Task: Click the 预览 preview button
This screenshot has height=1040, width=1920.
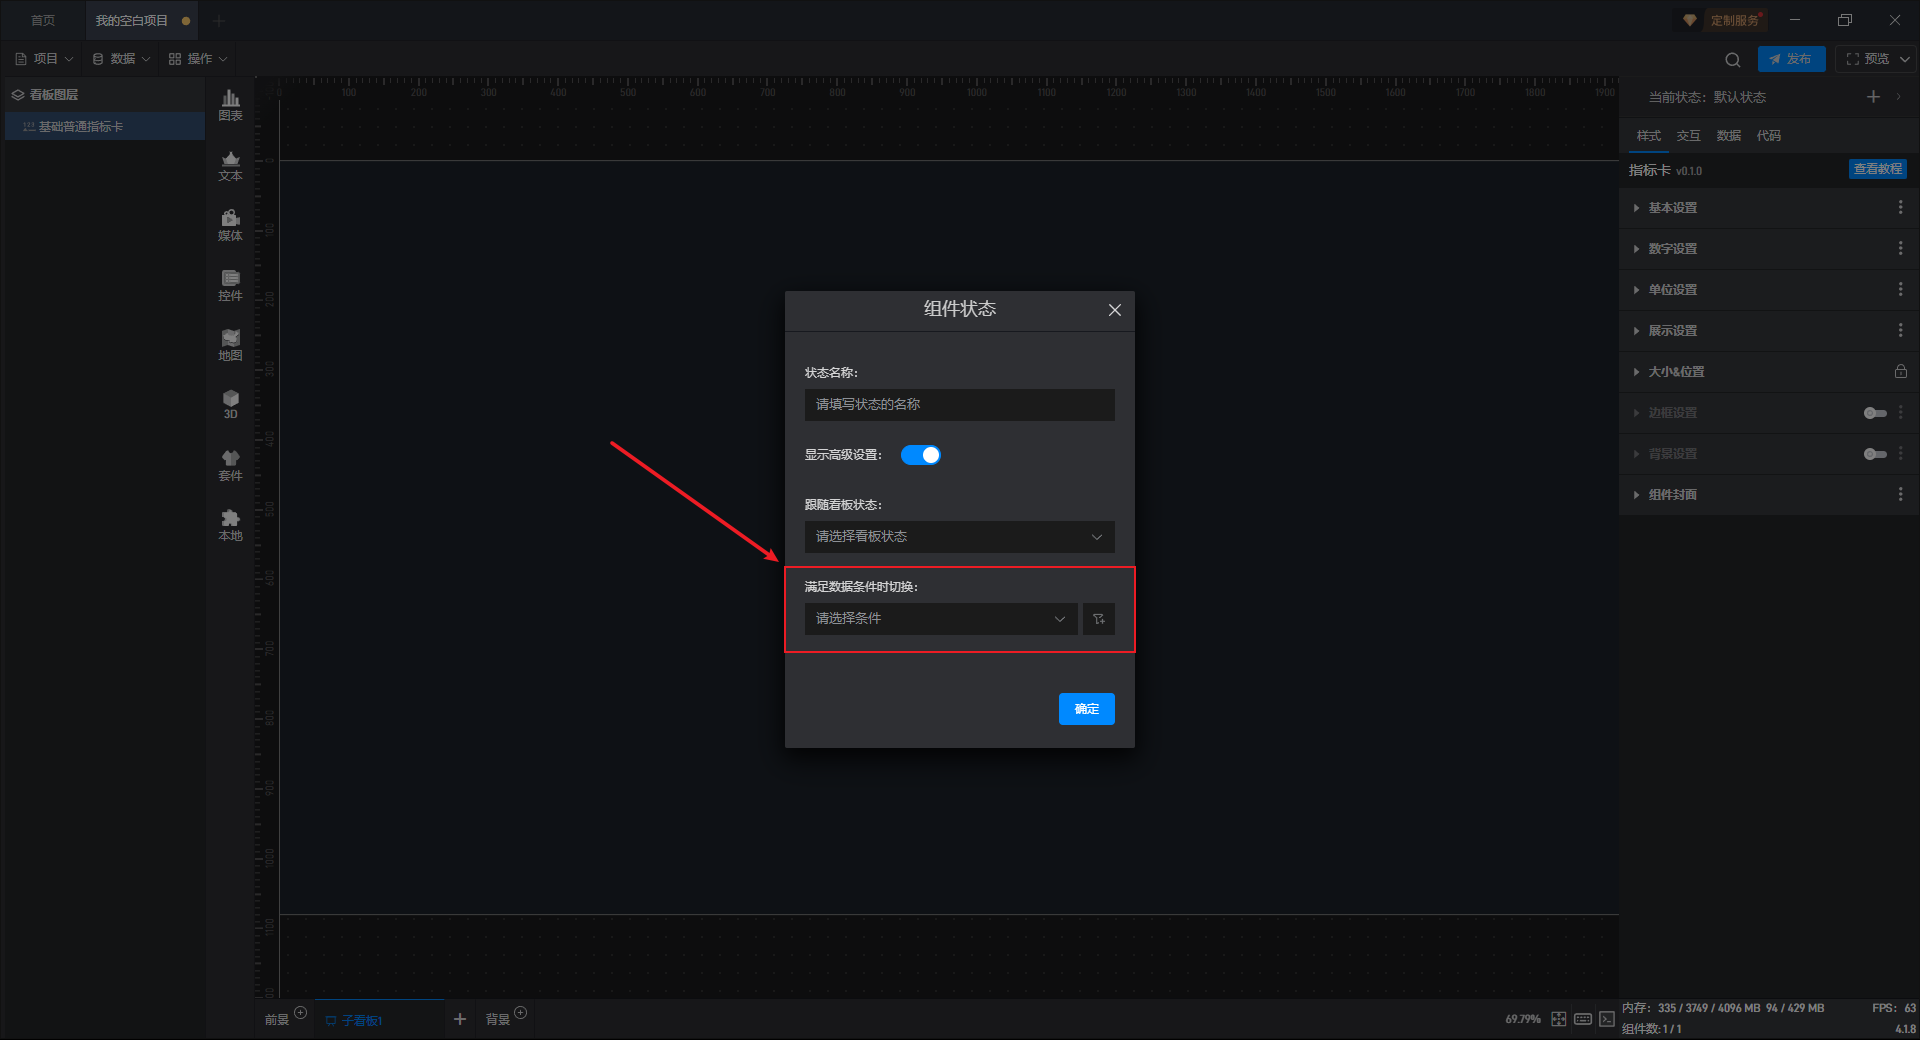Action: [1867, 59]
